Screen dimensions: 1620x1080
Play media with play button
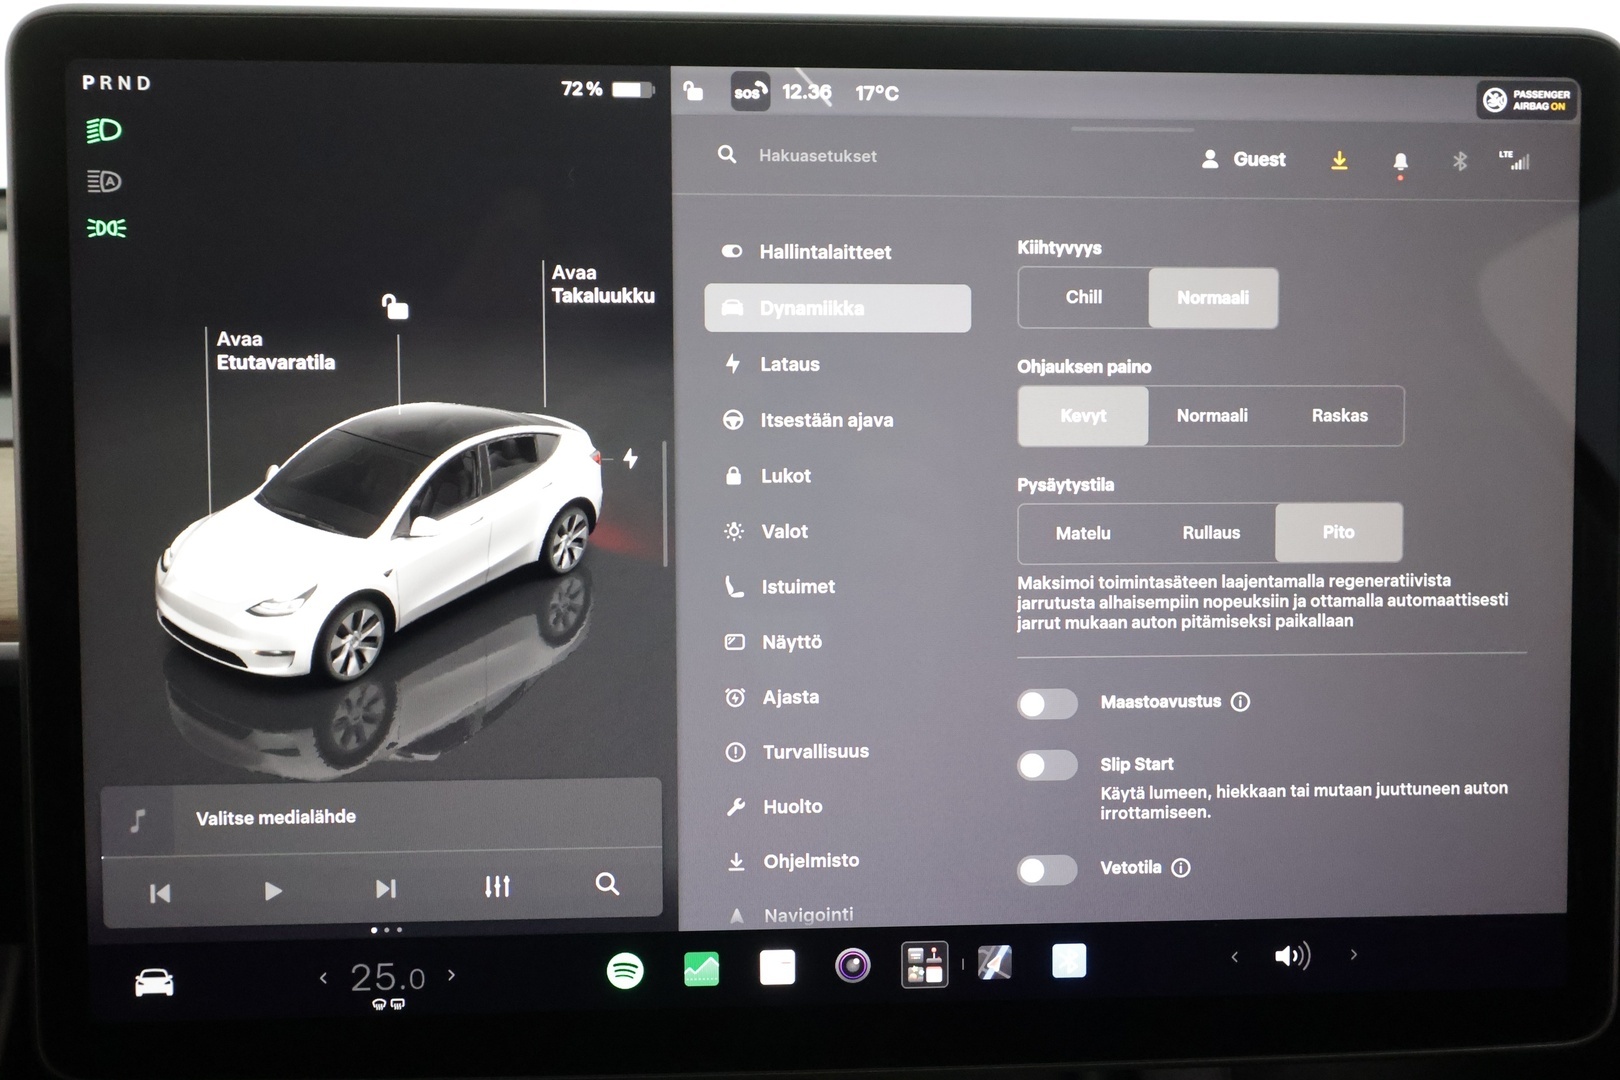tap(273, 890)
